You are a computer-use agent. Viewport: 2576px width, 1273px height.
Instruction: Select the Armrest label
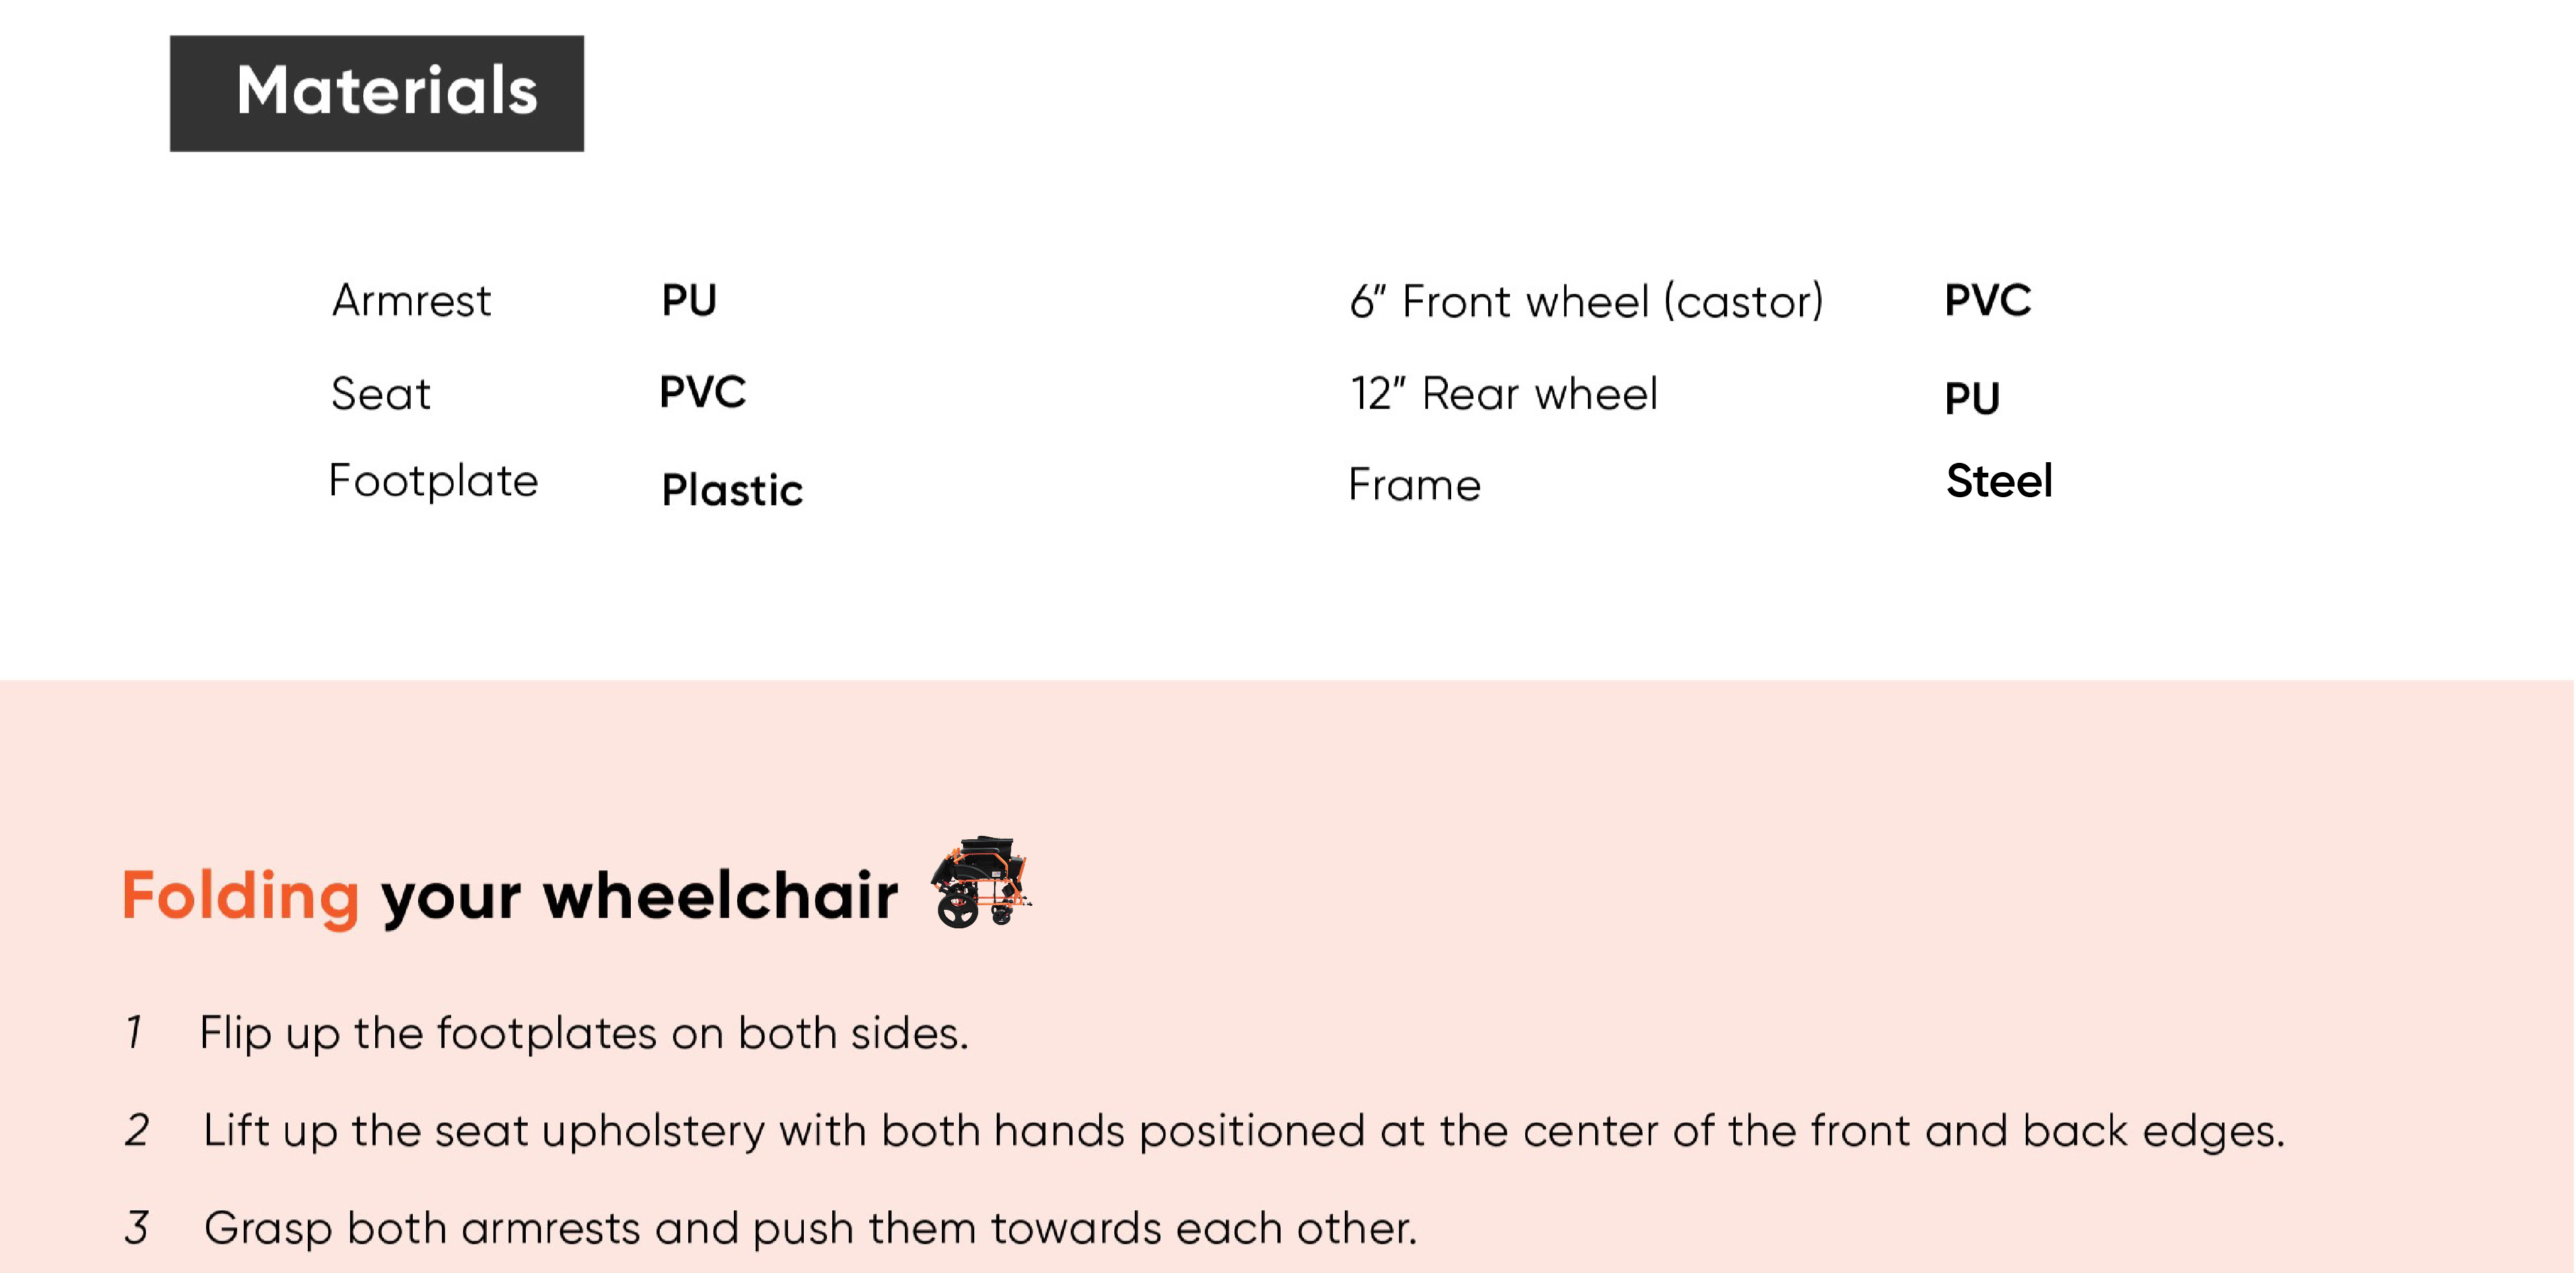(x=411, y=300)
